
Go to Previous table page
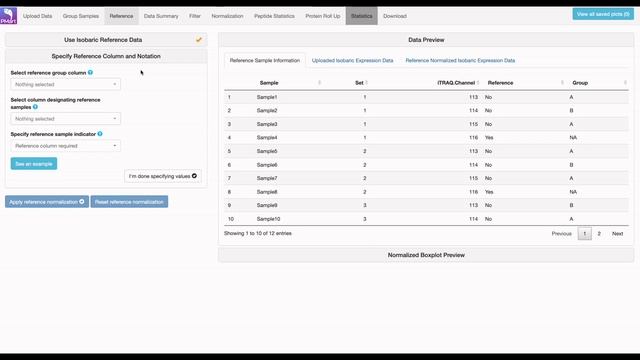pos(561,234)
